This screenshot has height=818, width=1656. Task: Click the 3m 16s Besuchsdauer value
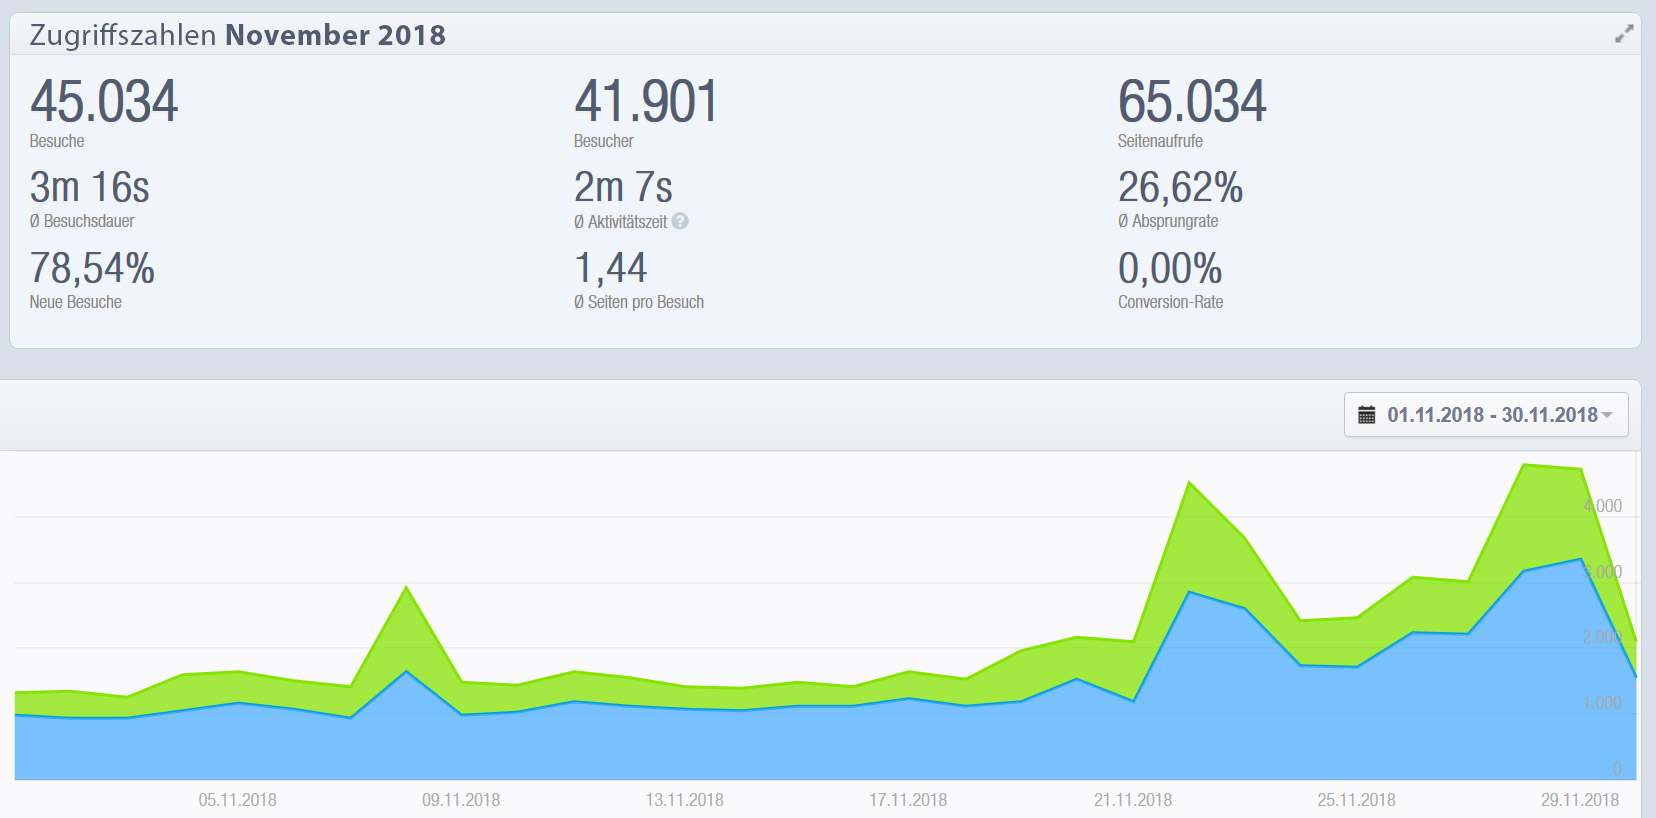click(90, 187)
